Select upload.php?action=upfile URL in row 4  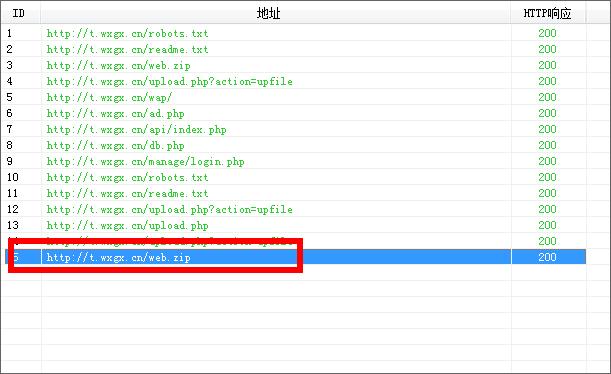(170, 81)
